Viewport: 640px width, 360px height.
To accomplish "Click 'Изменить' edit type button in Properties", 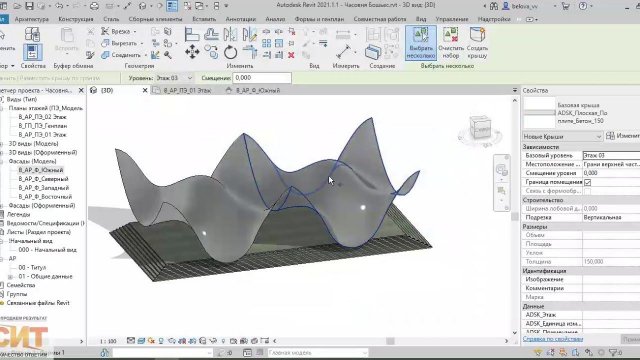I will [623, 136].
